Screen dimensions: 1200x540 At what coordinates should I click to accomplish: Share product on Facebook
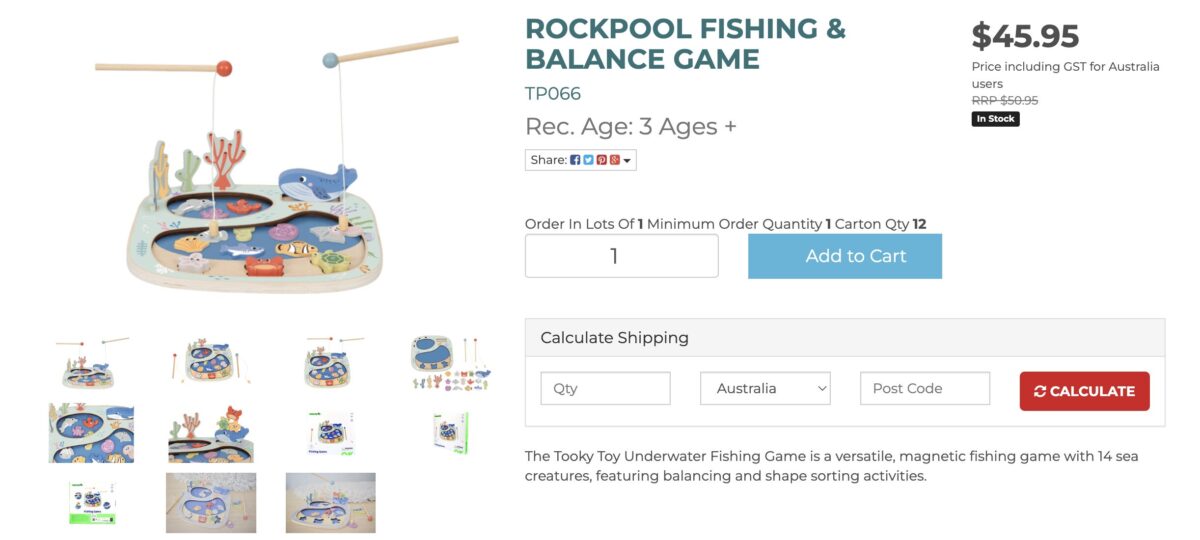coord(575,160)
